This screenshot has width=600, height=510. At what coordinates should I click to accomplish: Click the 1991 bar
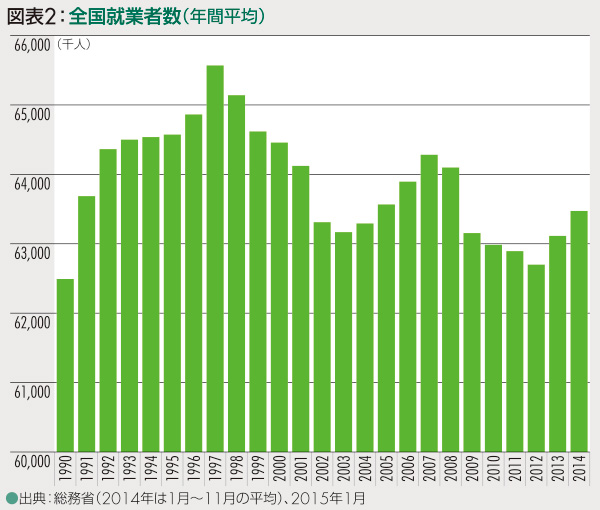pyautogui.click(x=87, y=323)
